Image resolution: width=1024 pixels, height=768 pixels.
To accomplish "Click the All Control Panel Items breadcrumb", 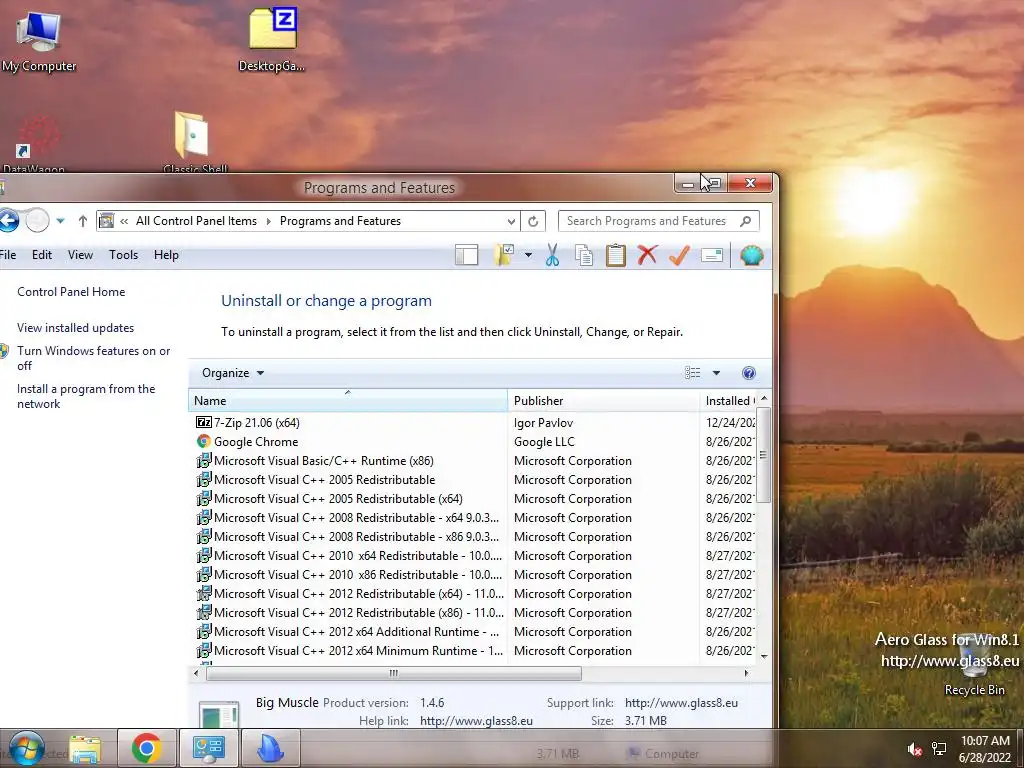I will tap(196, 221).
